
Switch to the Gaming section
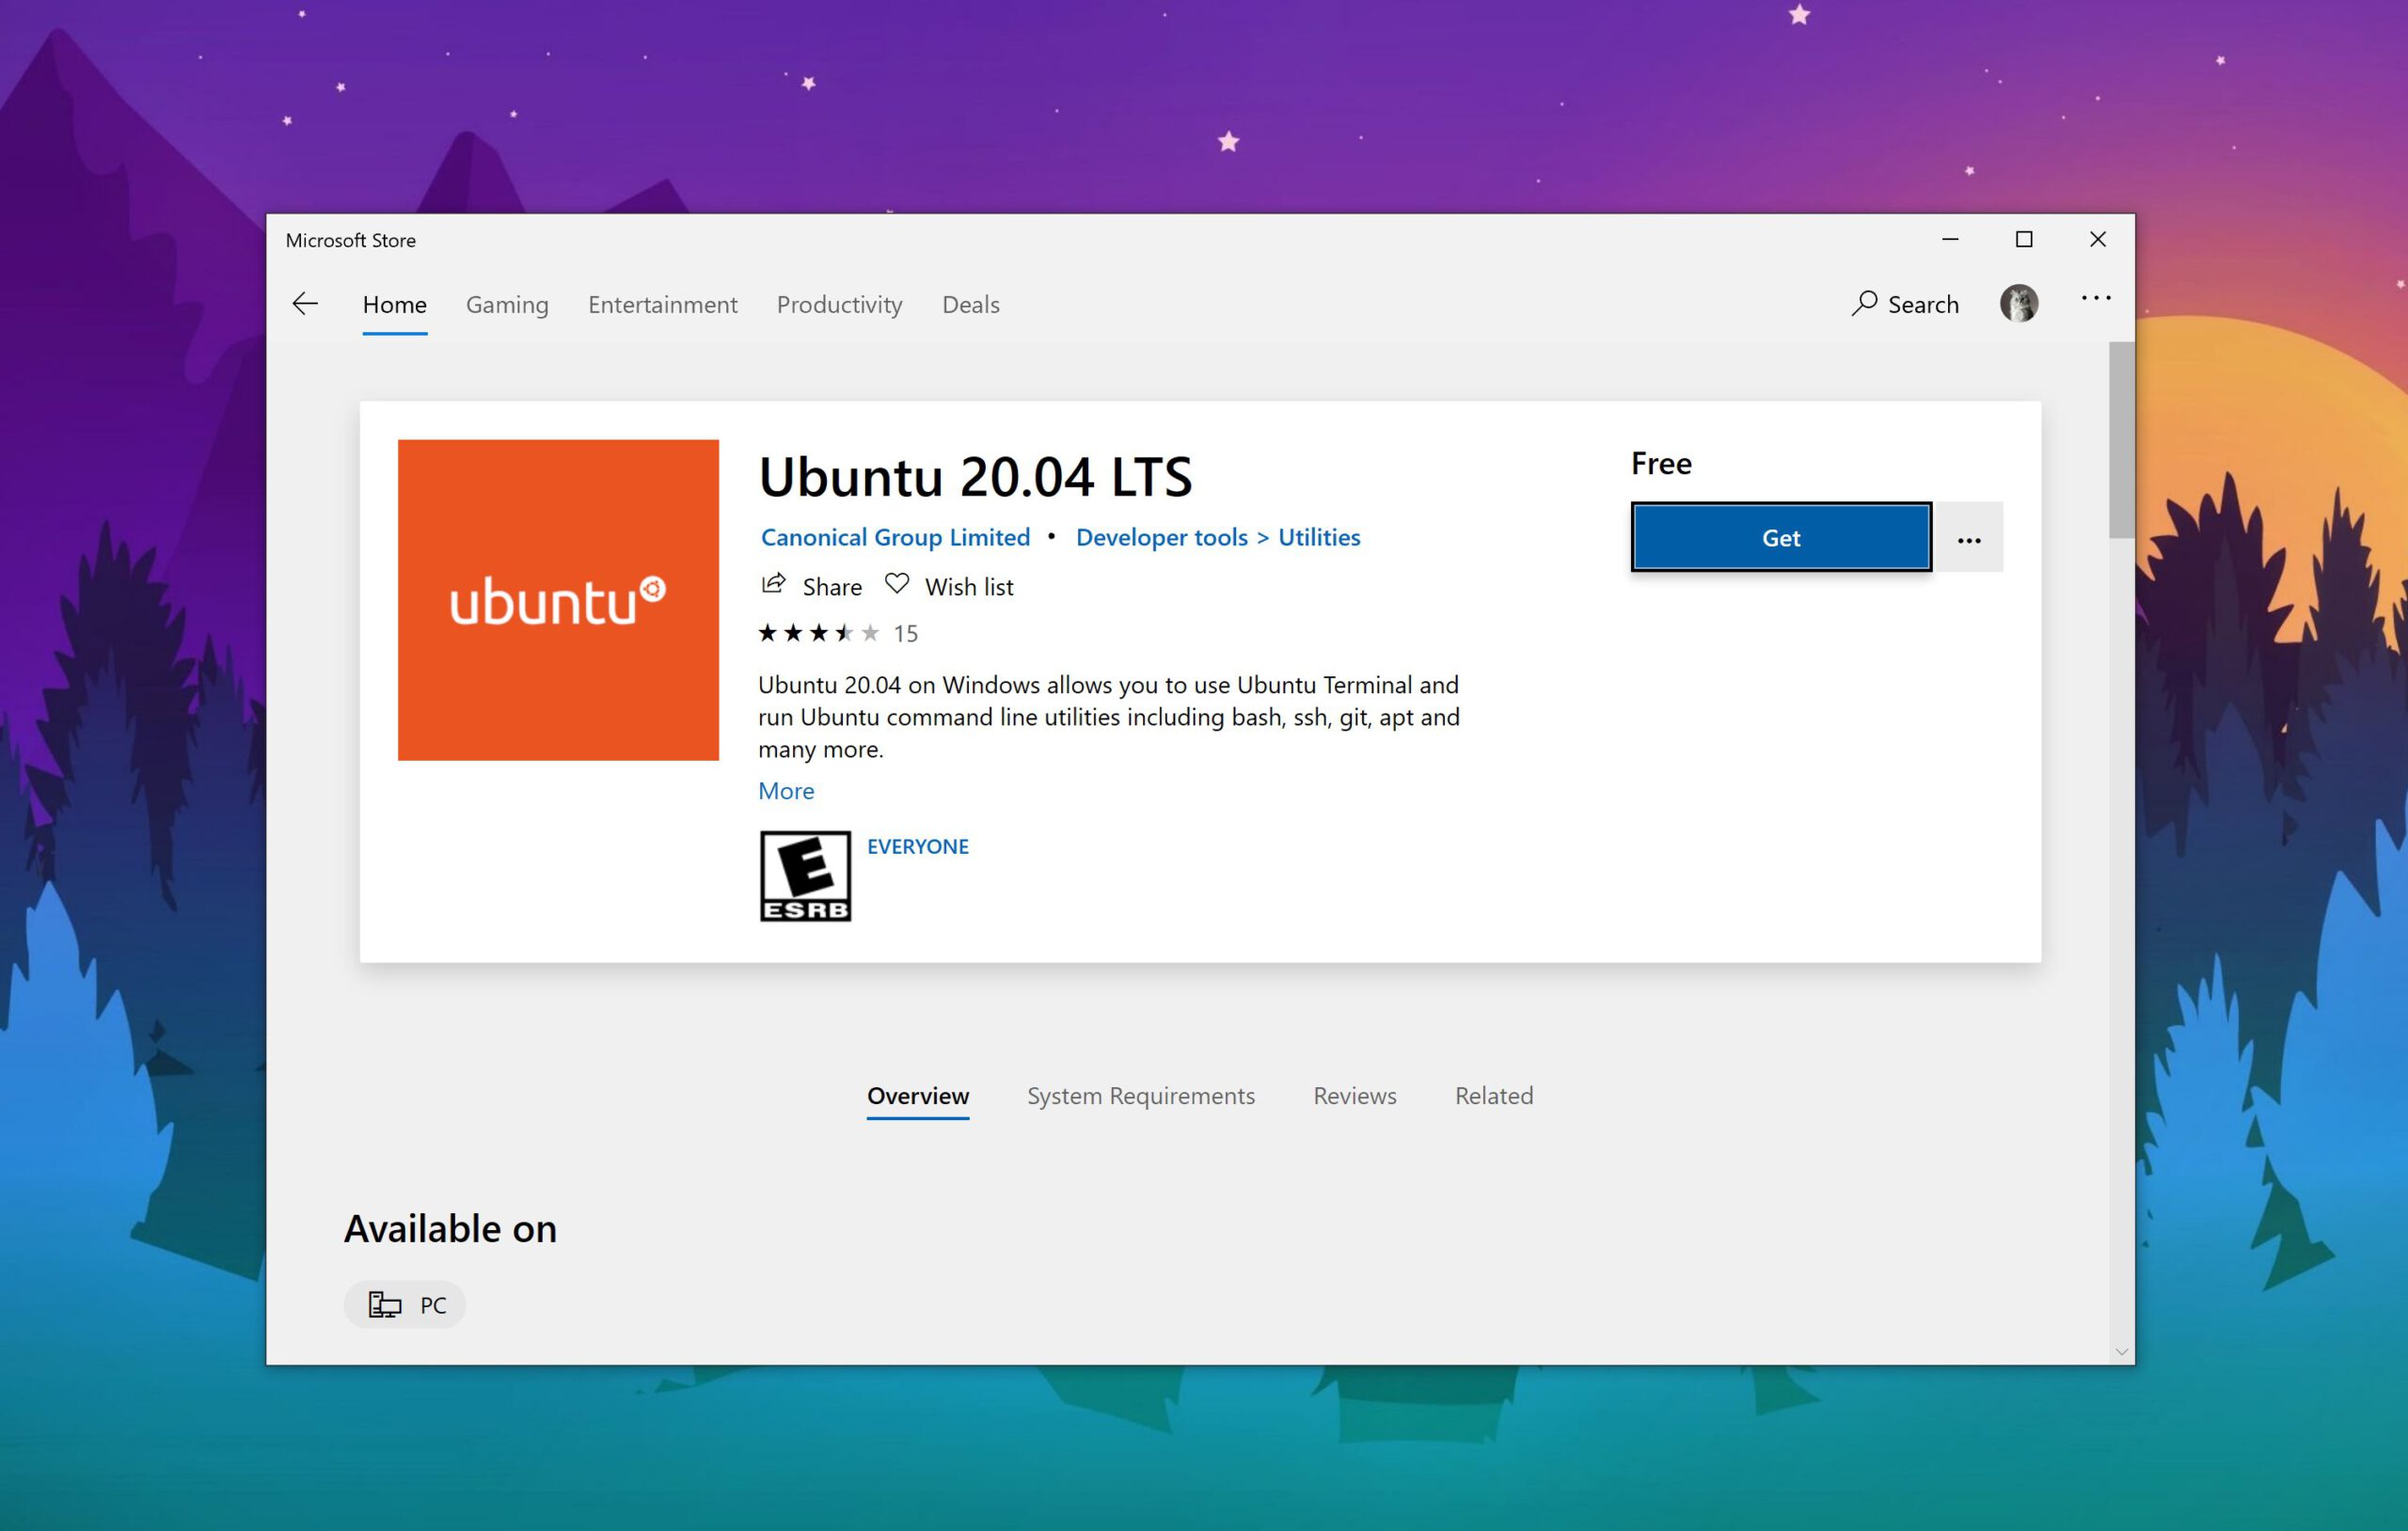507,304
